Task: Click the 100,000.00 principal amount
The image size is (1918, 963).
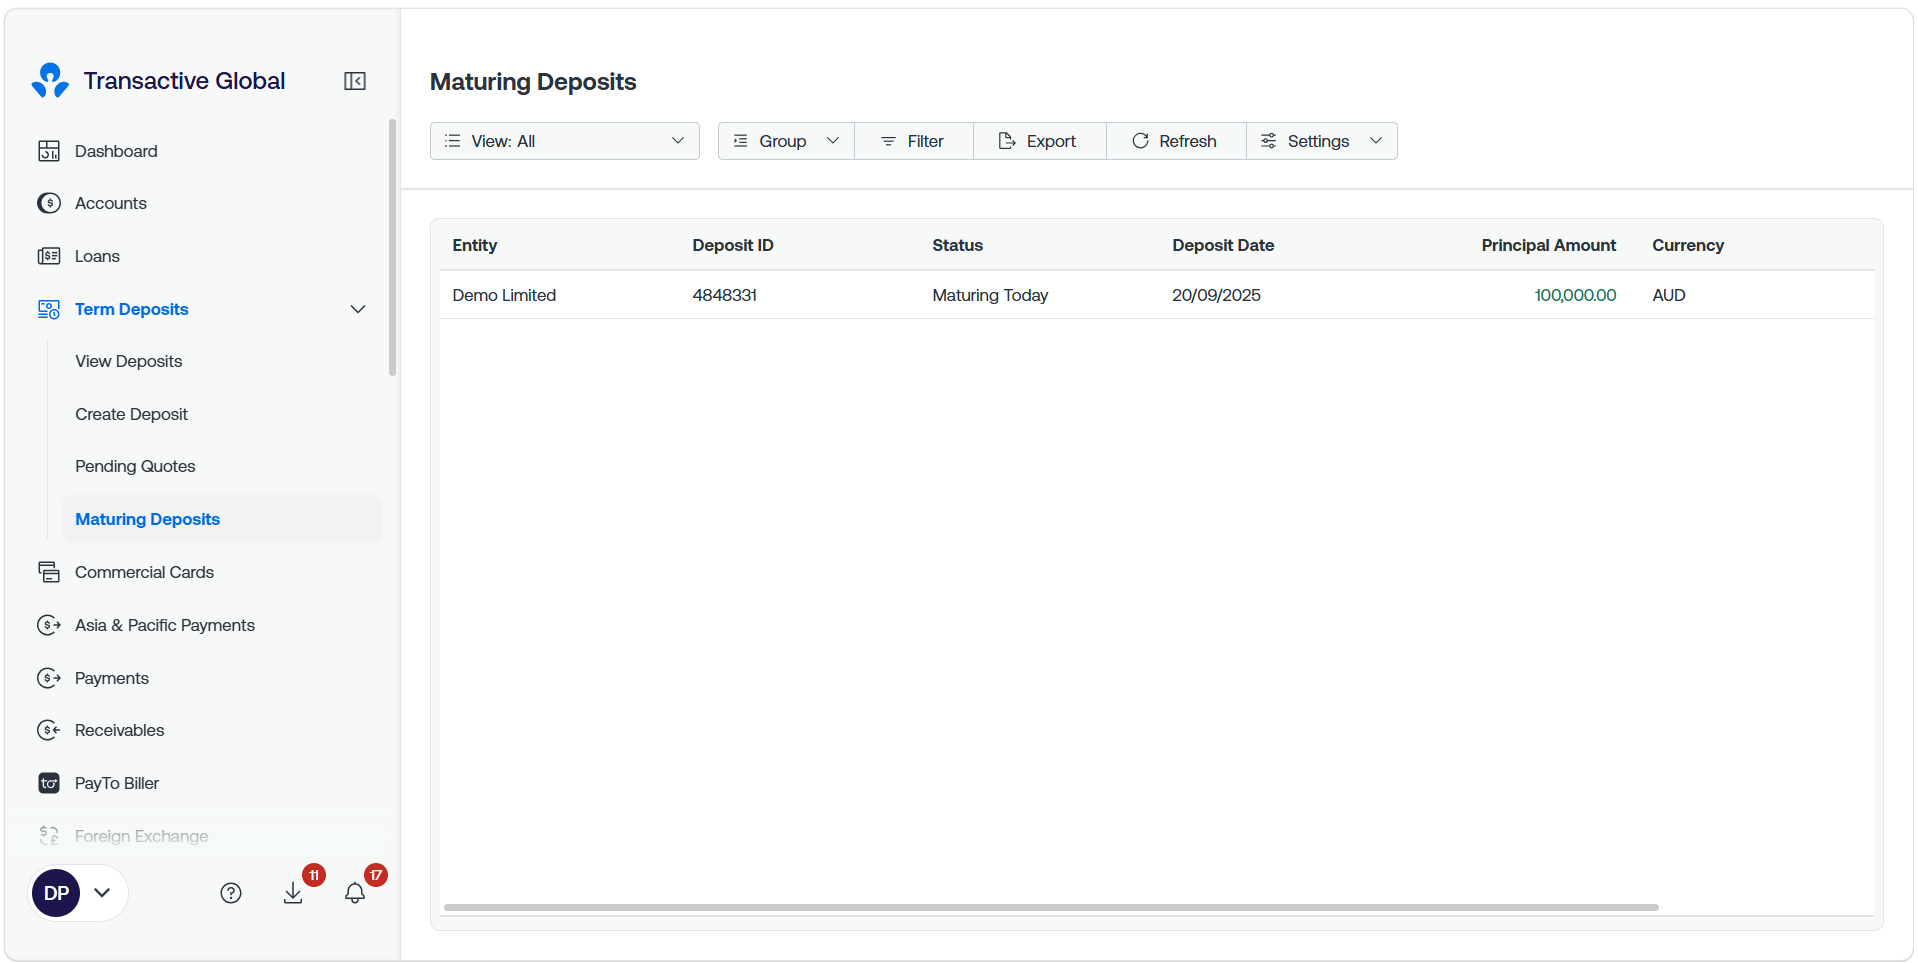Action: click(x=1575, y=295)
